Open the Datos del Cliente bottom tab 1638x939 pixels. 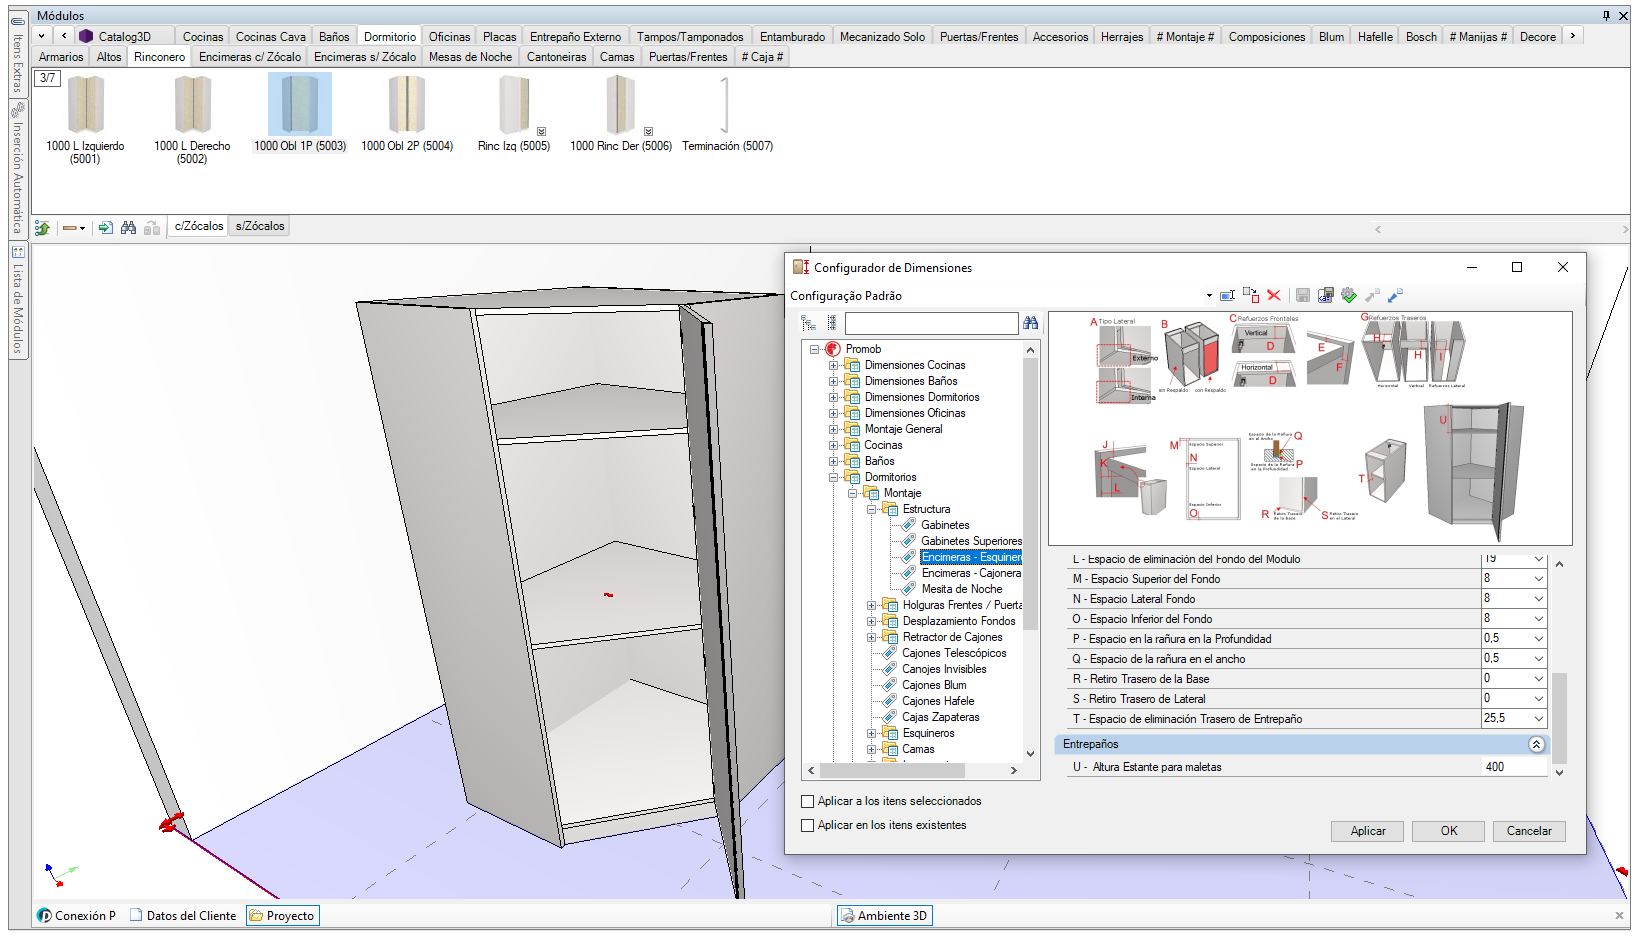click(x=184, y=916)
